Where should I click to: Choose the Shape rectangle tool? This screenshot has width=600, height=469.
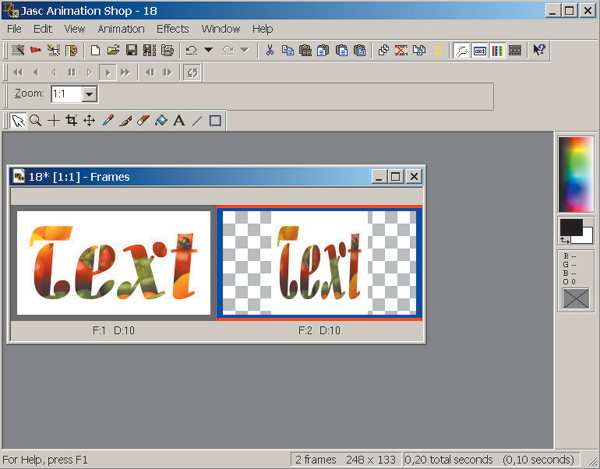click(215, 121)
